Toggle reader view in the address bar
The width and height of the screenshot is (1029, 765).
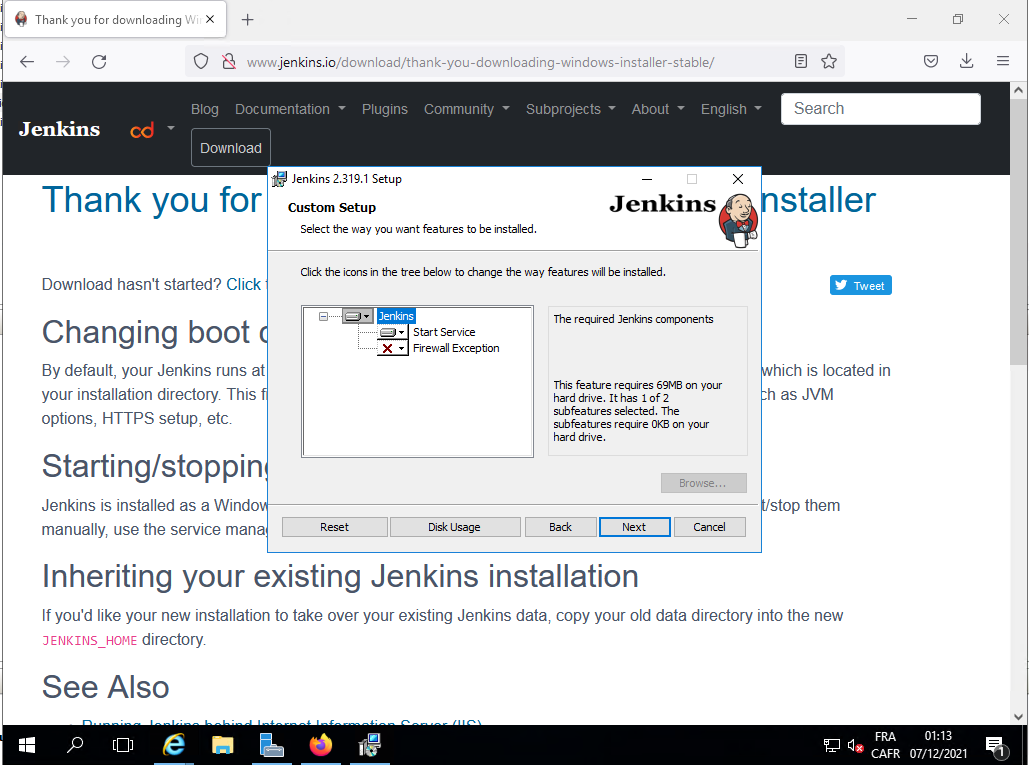click(x=801, y=62)
